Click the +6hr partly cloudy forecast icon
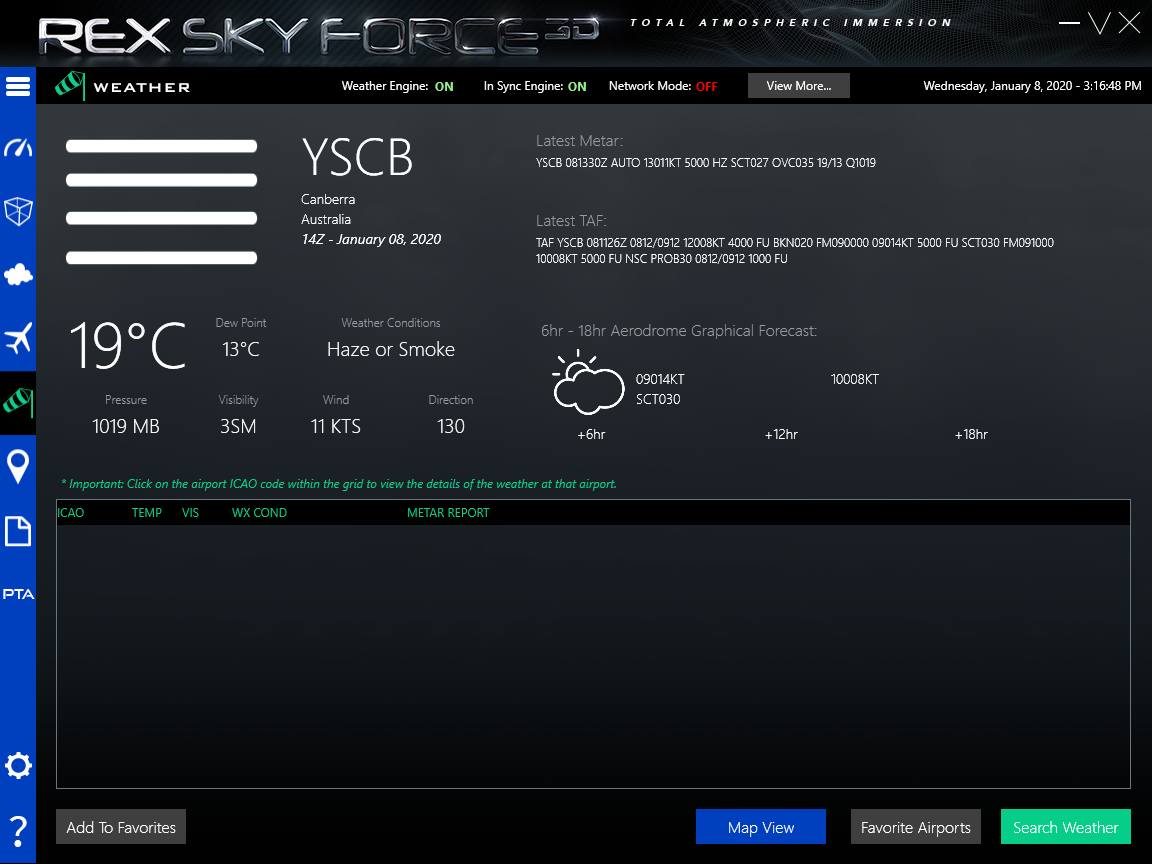This screenshot has width=1152, height=864. pyautogui.click(x=588, y=384)
